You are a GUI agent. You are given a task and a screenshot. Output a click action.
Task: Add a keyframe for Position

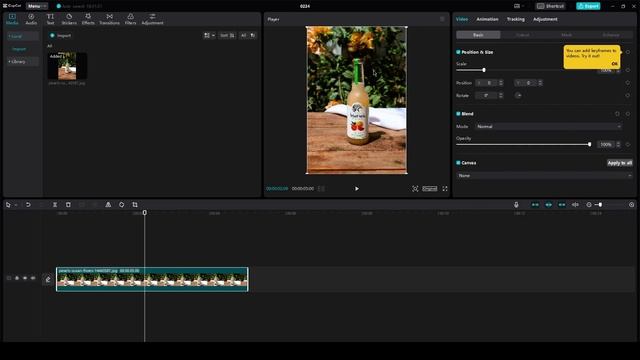(x=628, y=83)
